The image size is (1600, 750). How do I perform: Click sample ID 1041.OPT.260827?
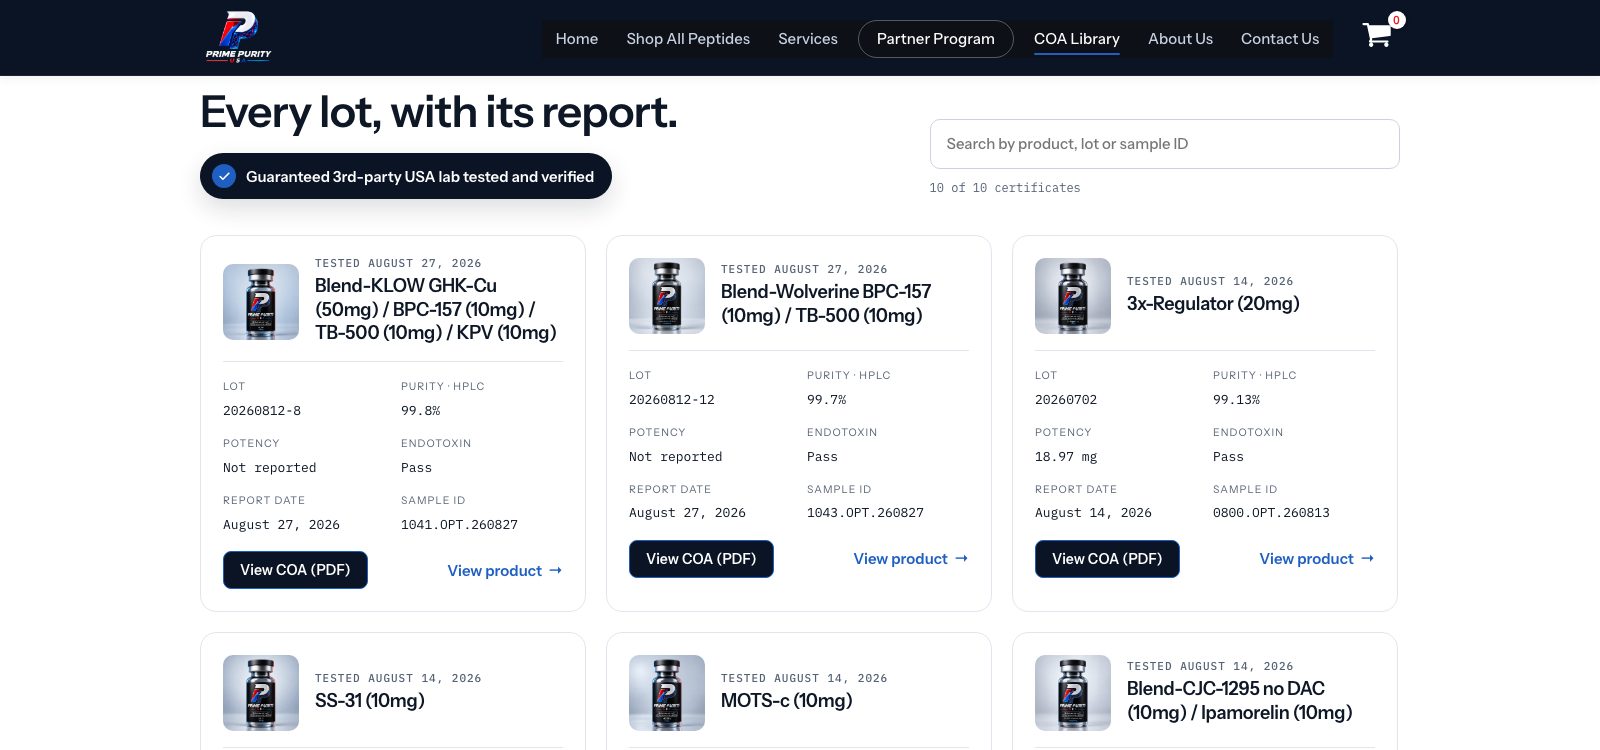459,525
